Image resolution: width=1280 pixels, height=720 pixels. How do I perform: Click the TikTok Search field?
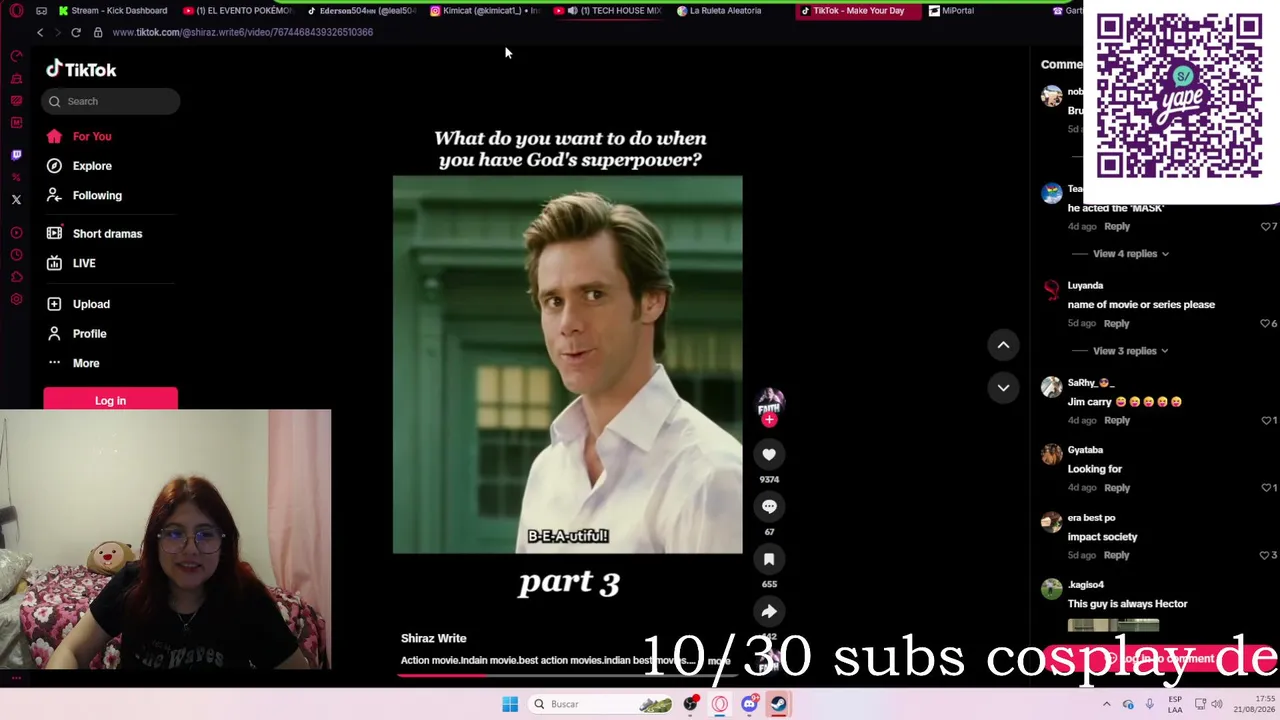tap(111, 101)
